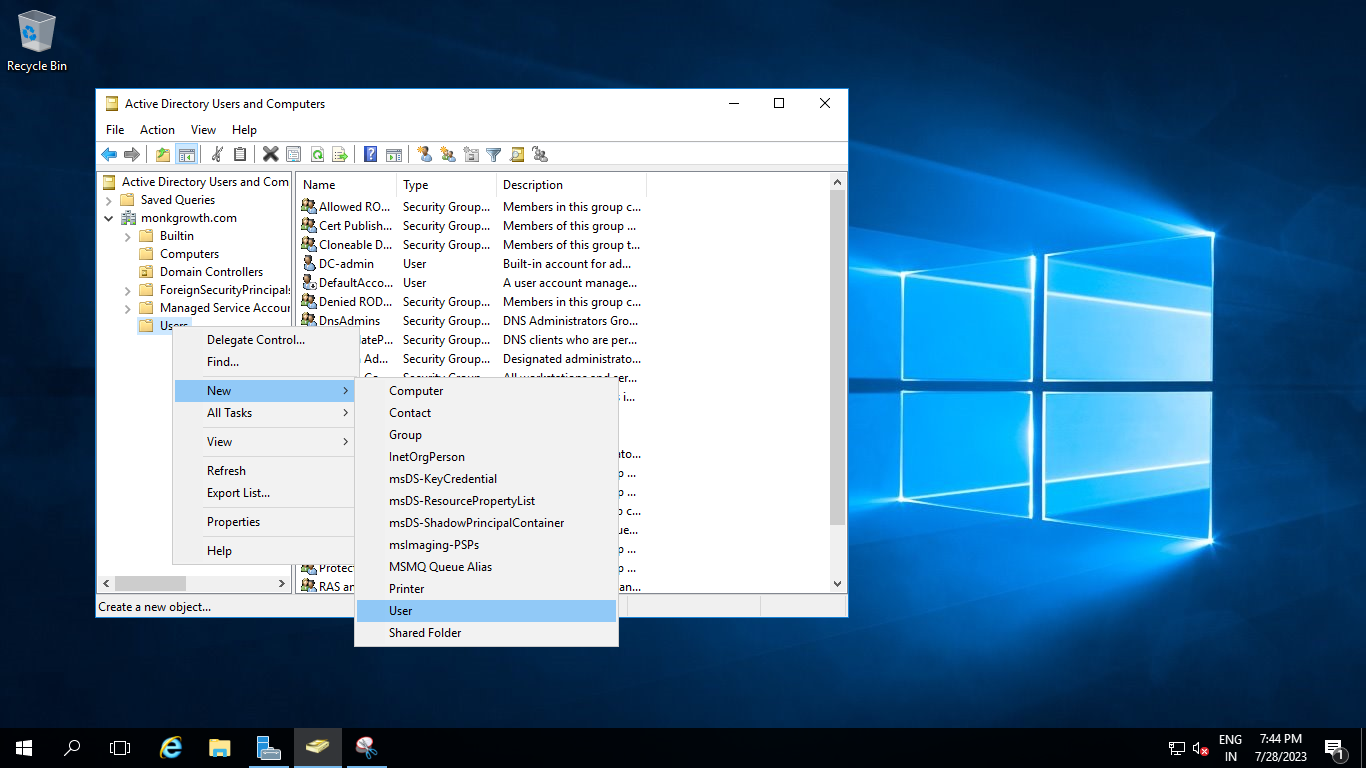
Task: Expand the Saved Queries tree node
Action: click(109, 200)
